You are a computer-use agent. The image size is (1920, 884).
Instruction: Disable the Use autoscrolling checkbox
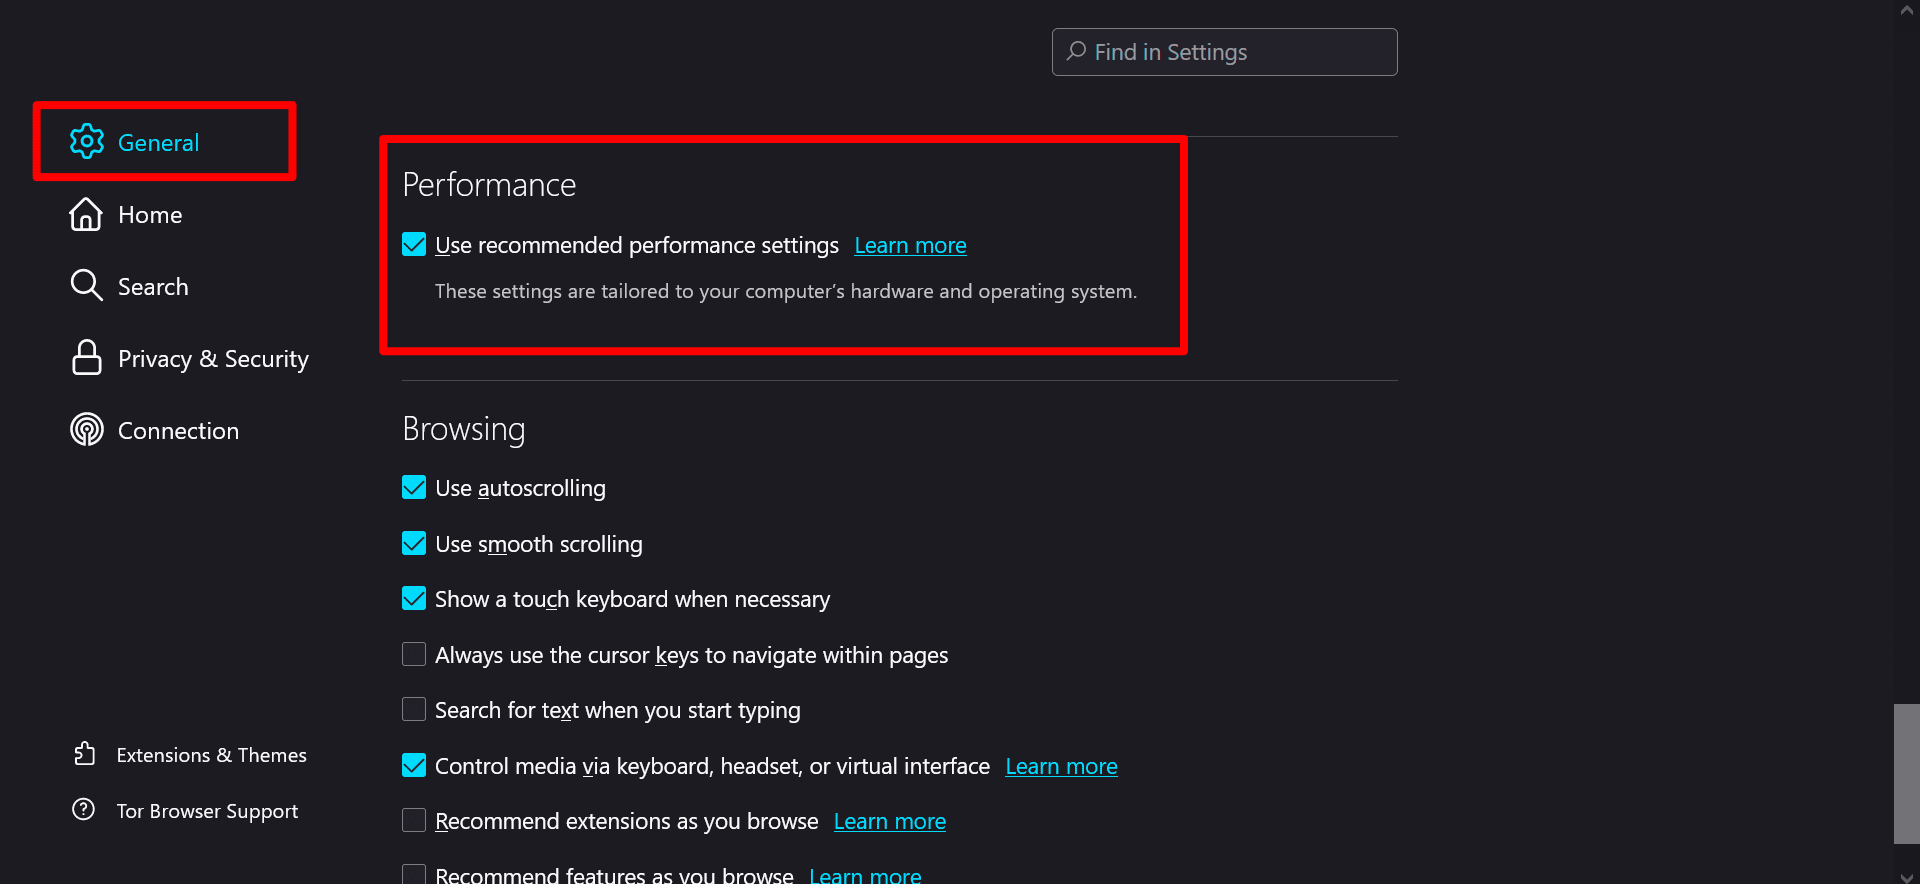(x=414, y=488)
